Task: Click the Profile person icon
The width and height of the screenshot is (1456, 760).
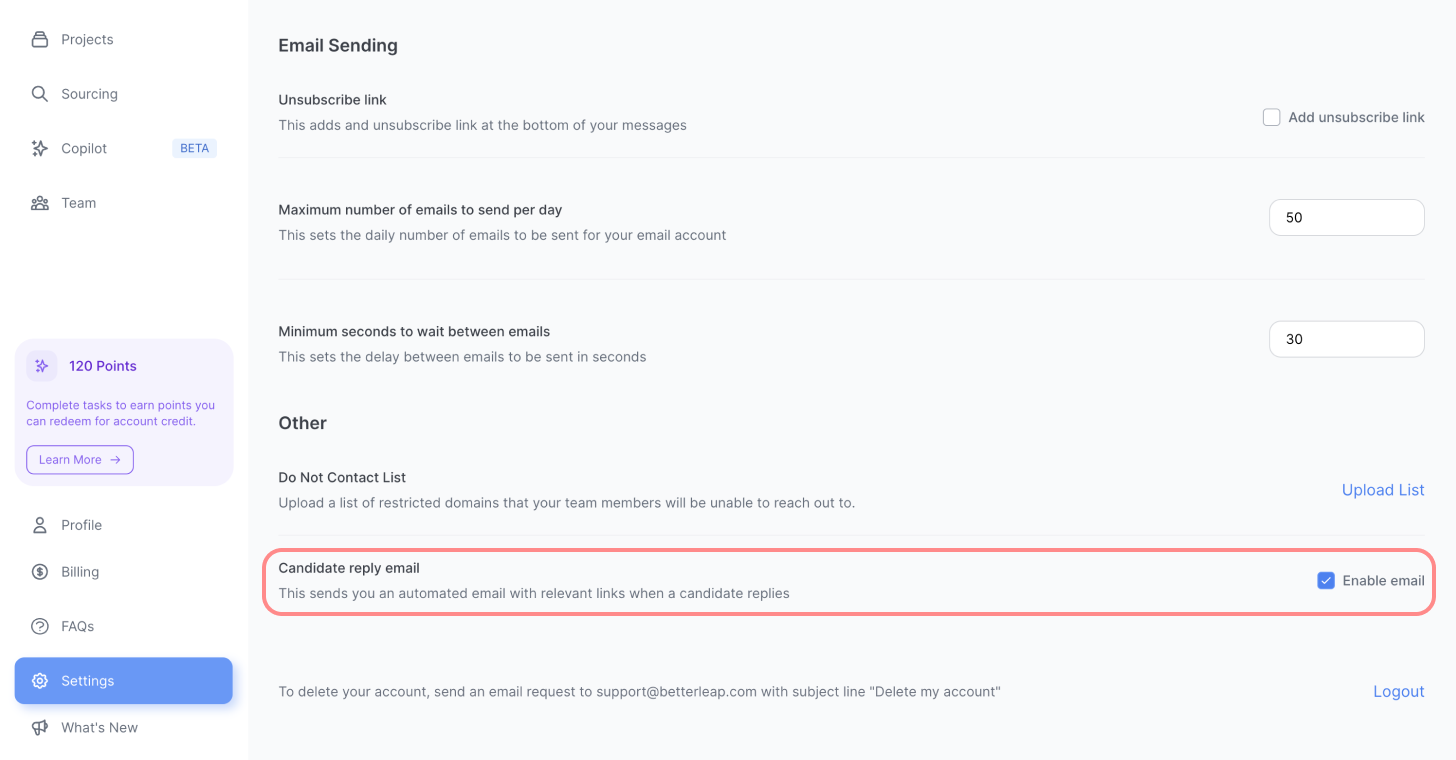Action: point(40,525)
